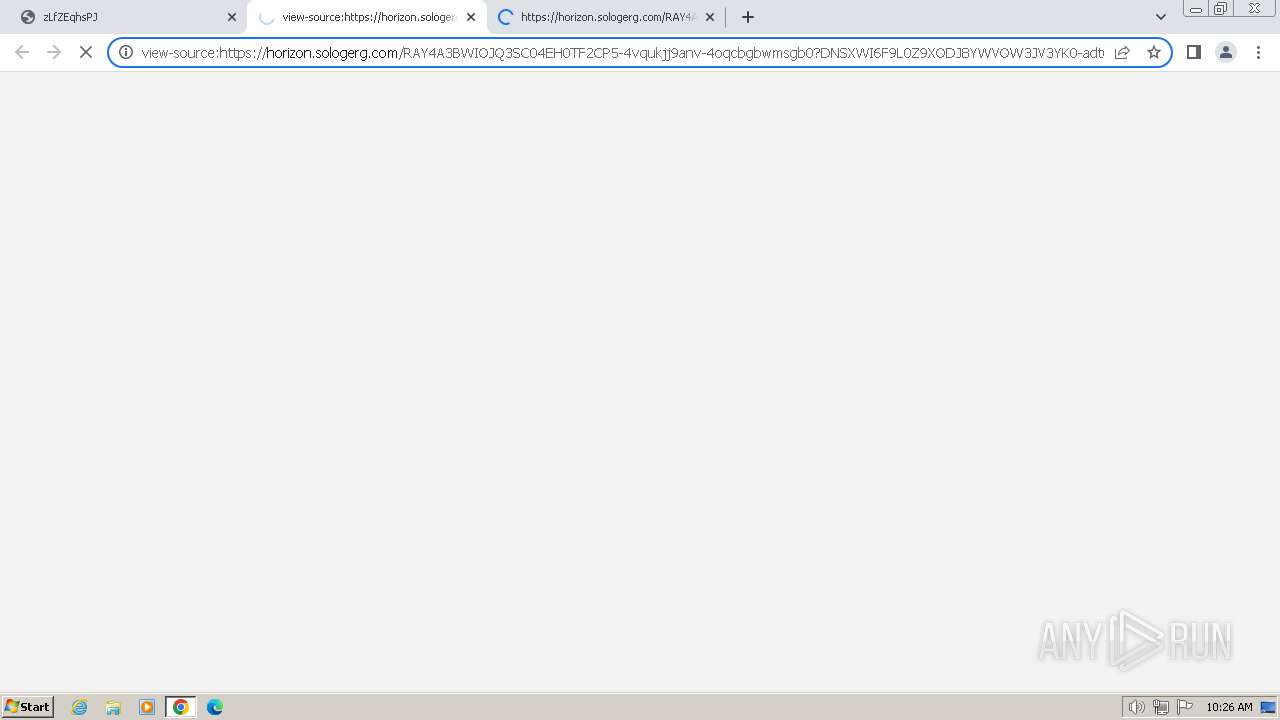Open a new browser tab
The width and height of the screenshot is (1280, 720).
748,17
